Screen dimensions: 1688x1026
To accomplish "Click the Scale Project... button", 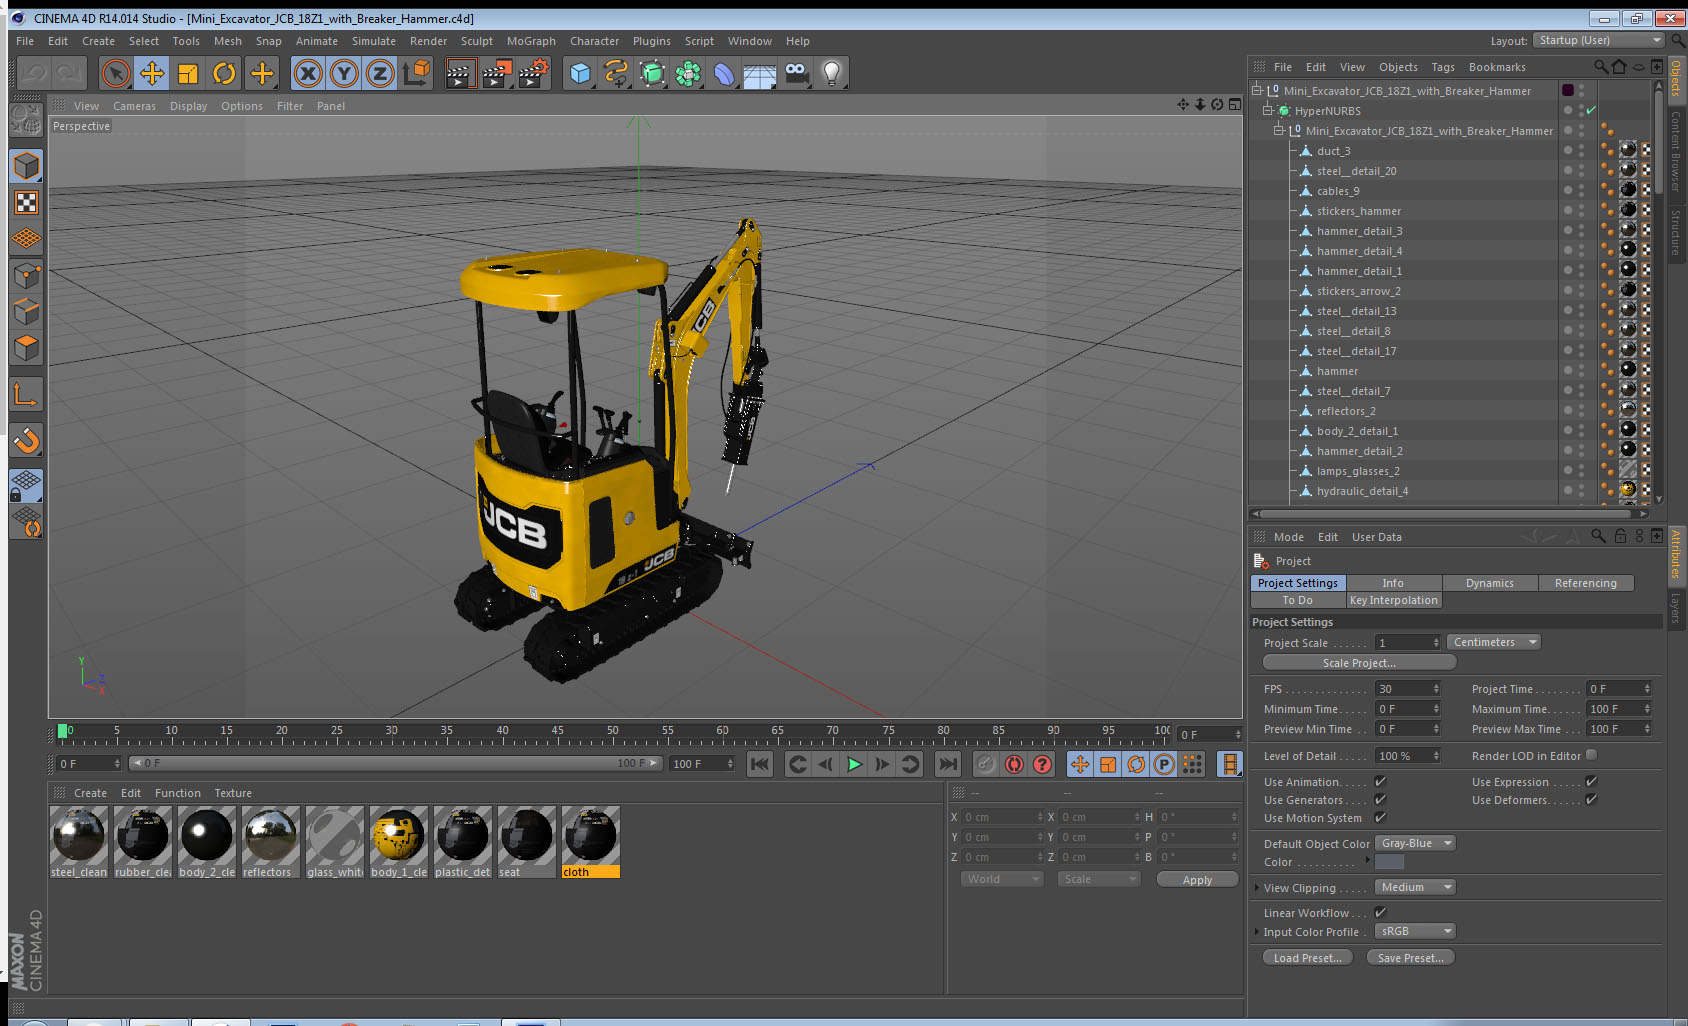I will (1359, 663).
